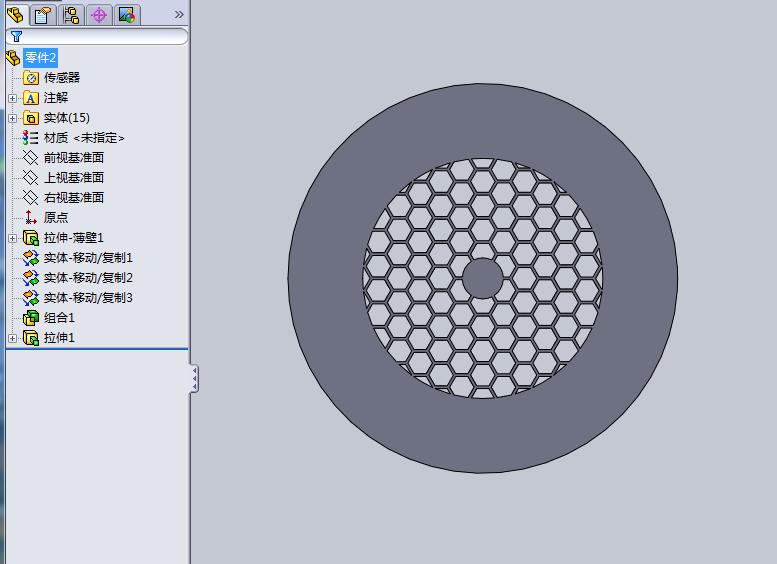Click the 注解 annotation icon
The width and height of the screenshot is (777, 564).
(x=31, y=98)
